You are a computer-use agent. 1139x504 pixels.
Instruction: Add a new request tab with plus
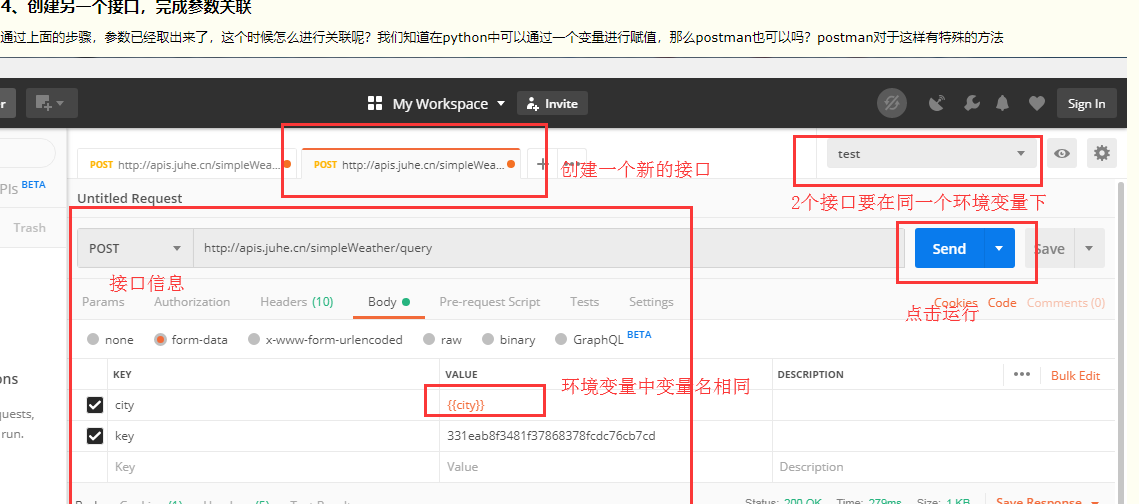pyautogui.click(x=542, y=164)
